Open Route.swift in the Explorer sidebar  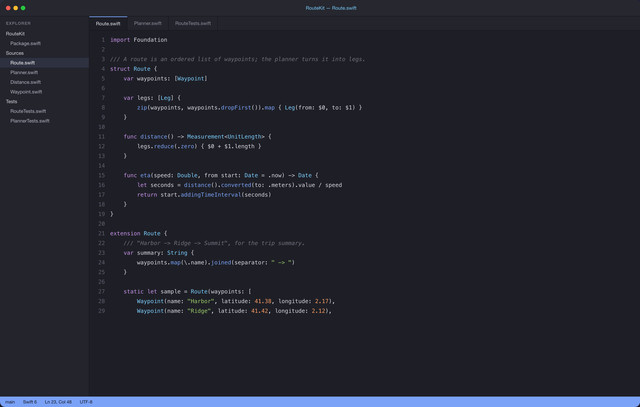coord(44,62)
